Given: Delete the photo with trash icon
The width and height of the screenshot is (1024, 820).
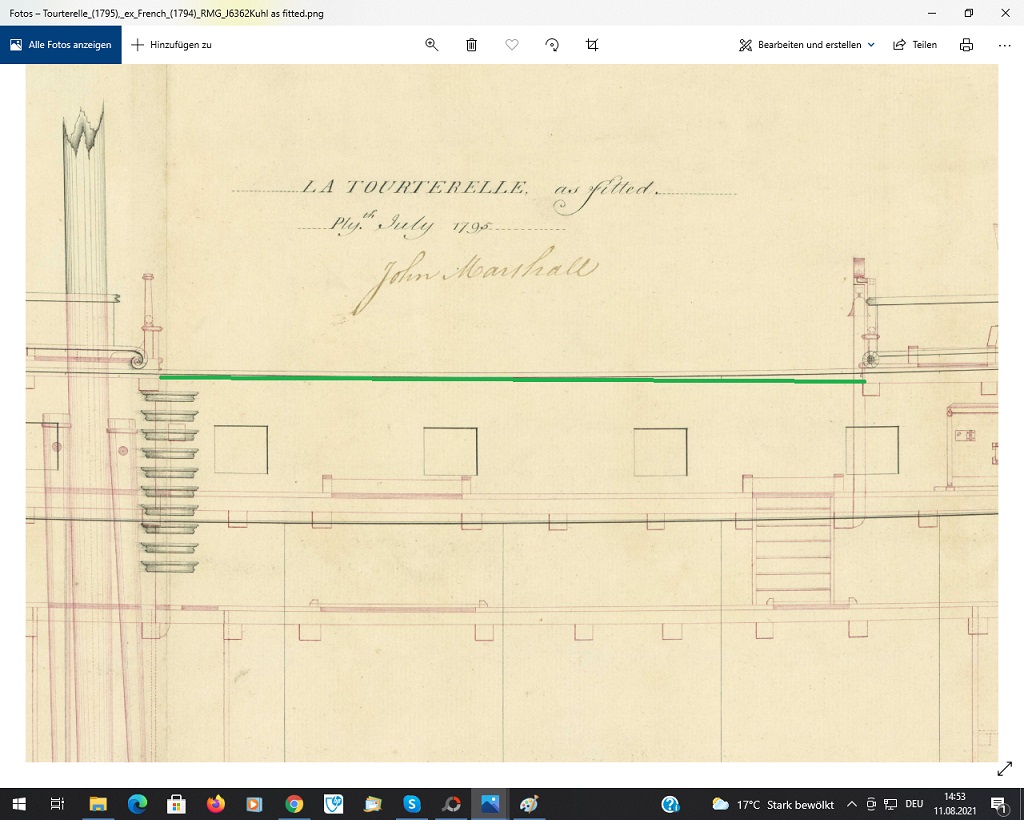Looking at the screenshot, I should 472,44.
